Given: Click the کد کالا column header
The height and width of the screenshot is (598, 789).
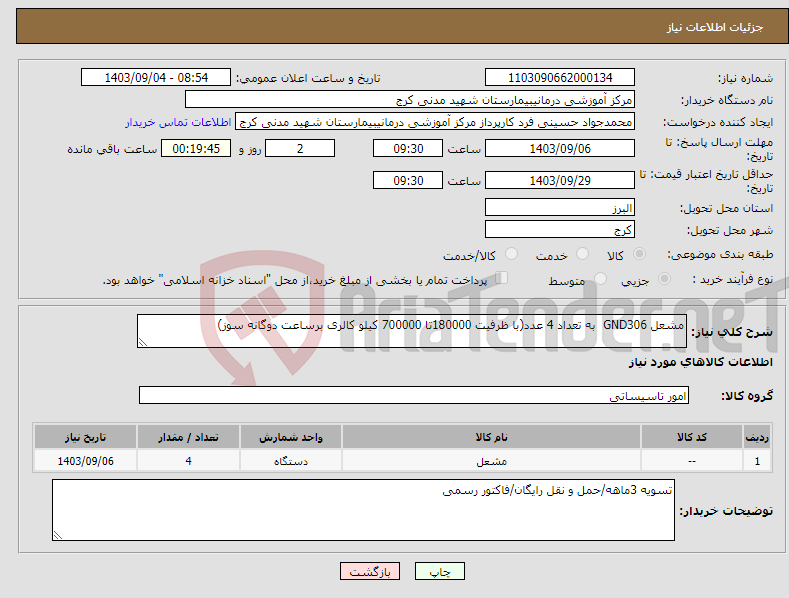Looking at the screenshot, I should [x=692, y=437].
